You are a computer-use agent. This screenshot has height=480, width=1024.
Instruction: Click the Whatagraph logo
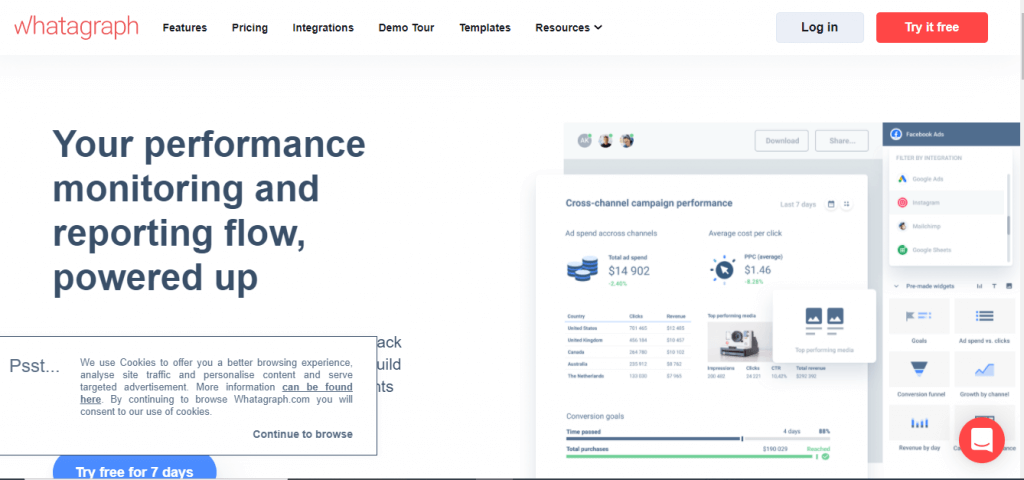click(76, 27)
